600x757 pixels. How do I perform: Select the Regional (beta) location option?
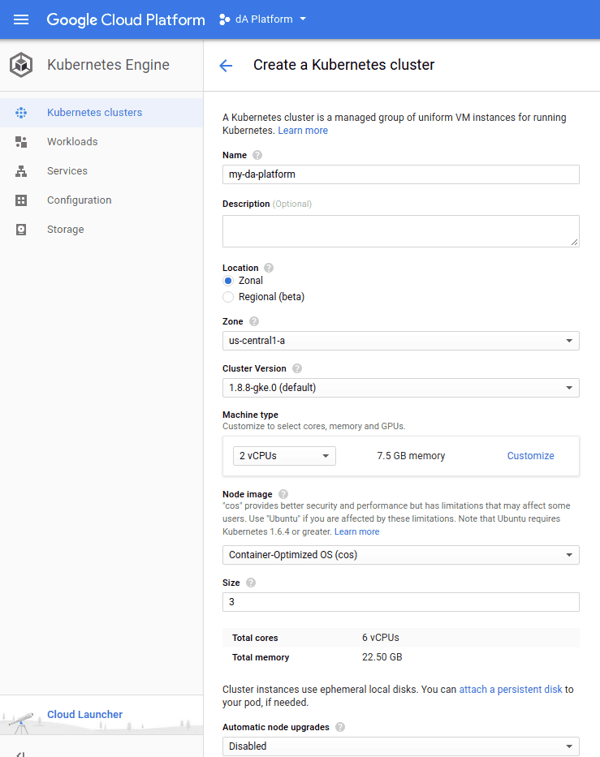228,296
